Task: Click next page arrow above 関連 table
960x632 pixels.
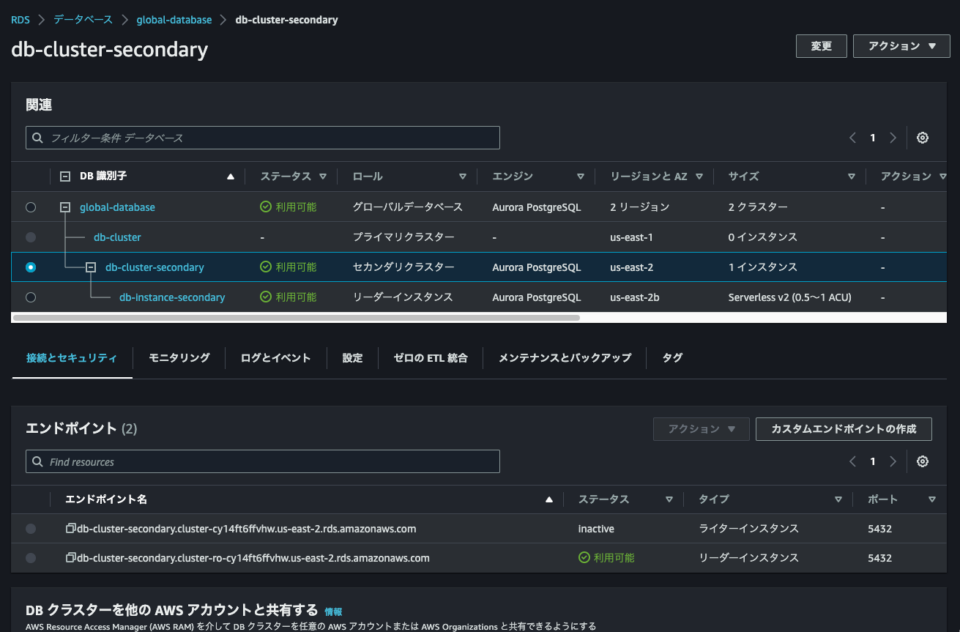Action: (x=892, y=137)
